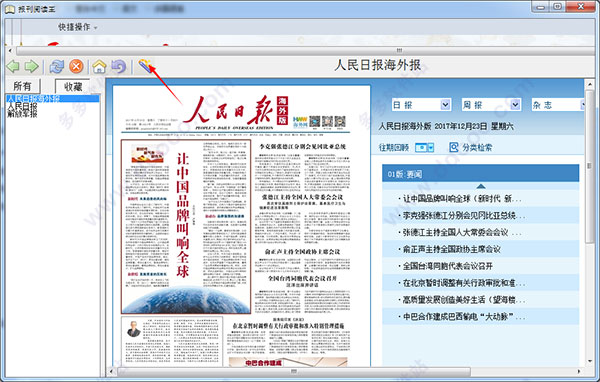Click the green forward arrow icon
This screenshot has width=600, height=382.
(x=32, y=67)
